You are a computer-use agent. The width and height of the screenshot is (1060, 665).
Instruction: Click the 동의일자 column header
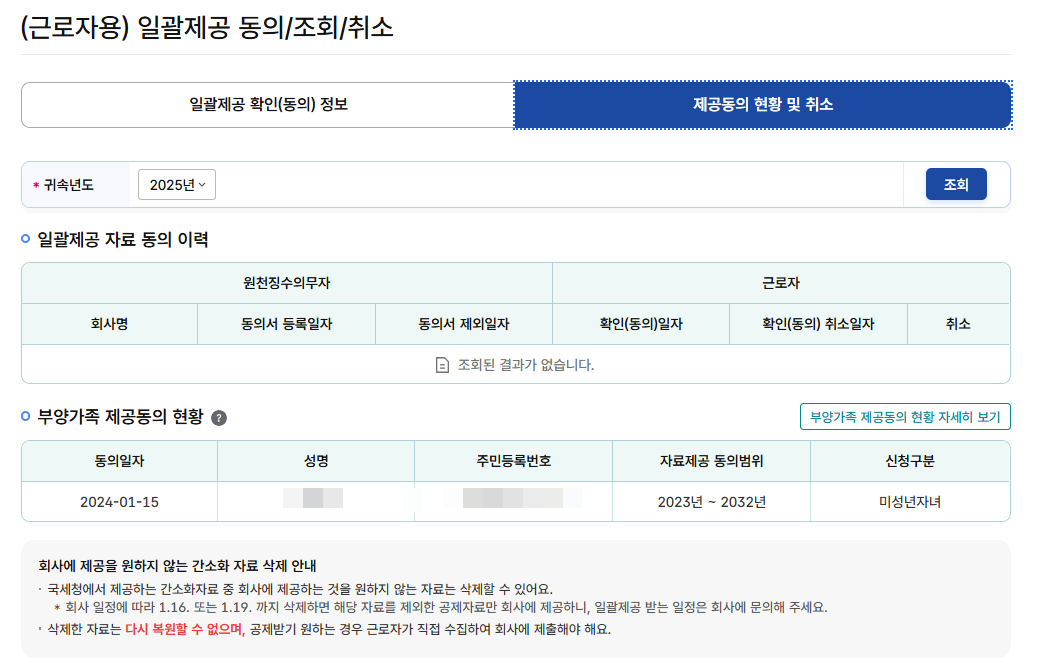(119, 460)
